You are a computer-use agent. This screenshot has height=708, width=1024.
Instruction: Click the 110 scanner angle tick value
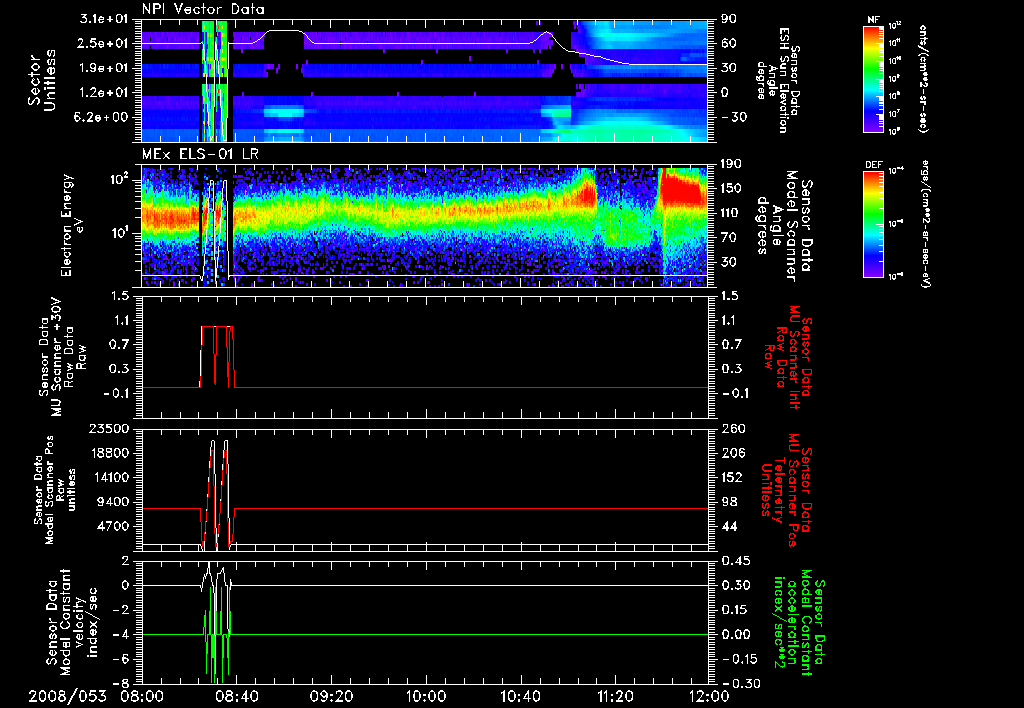(731, 213)
